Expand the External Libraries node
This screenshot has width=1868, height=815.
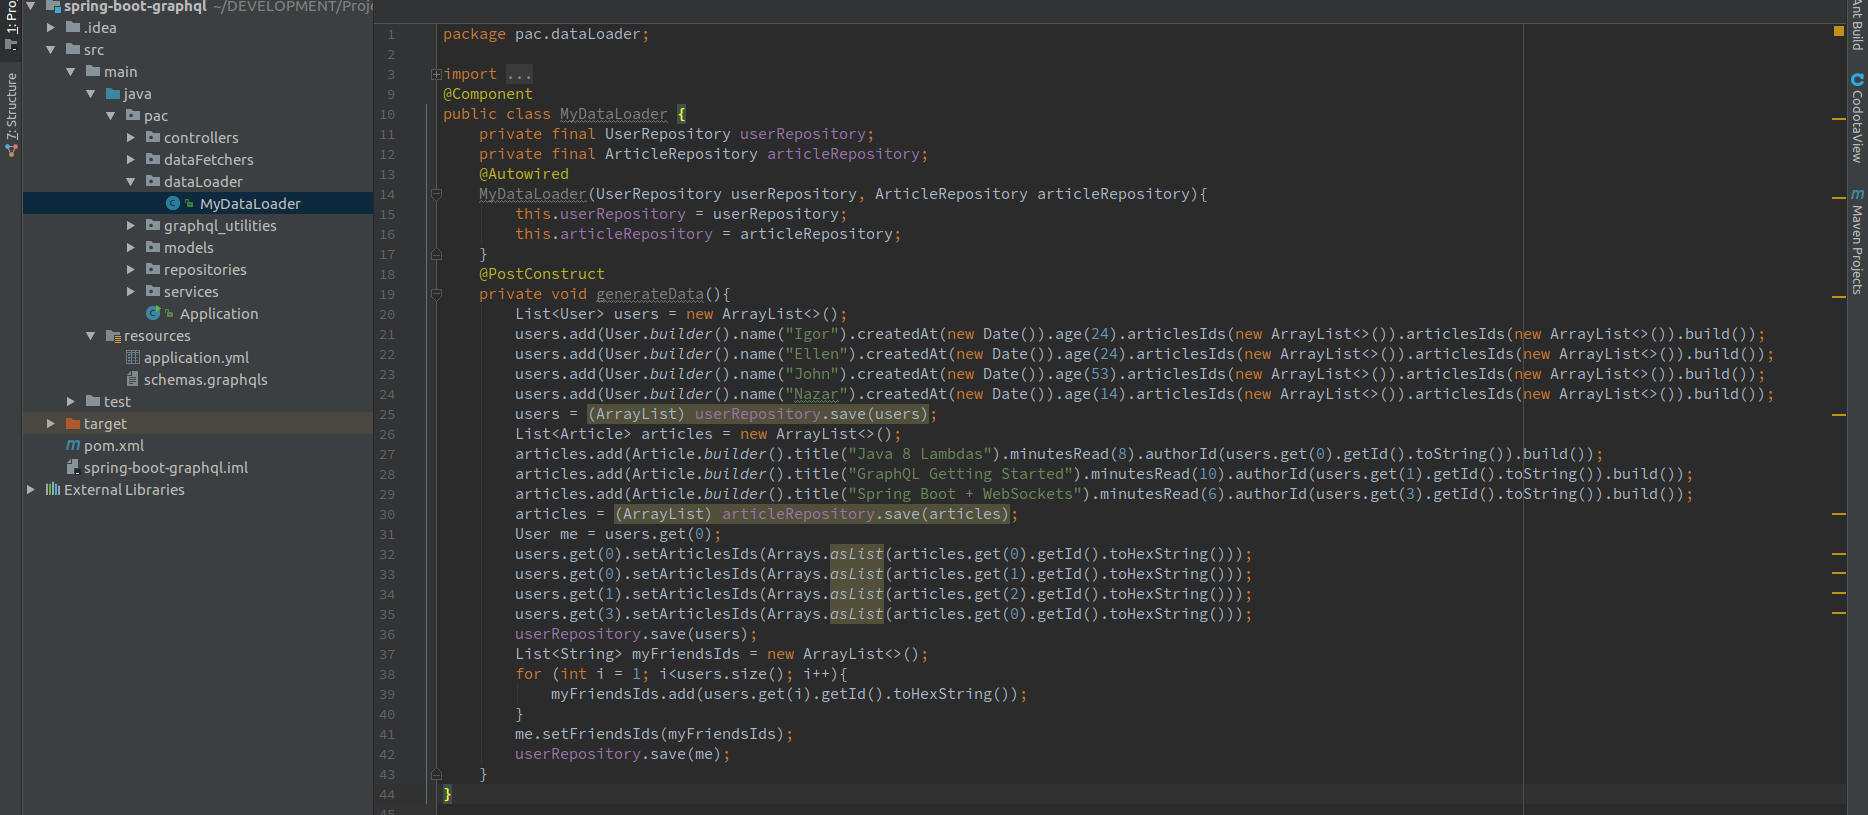point(31,489)
